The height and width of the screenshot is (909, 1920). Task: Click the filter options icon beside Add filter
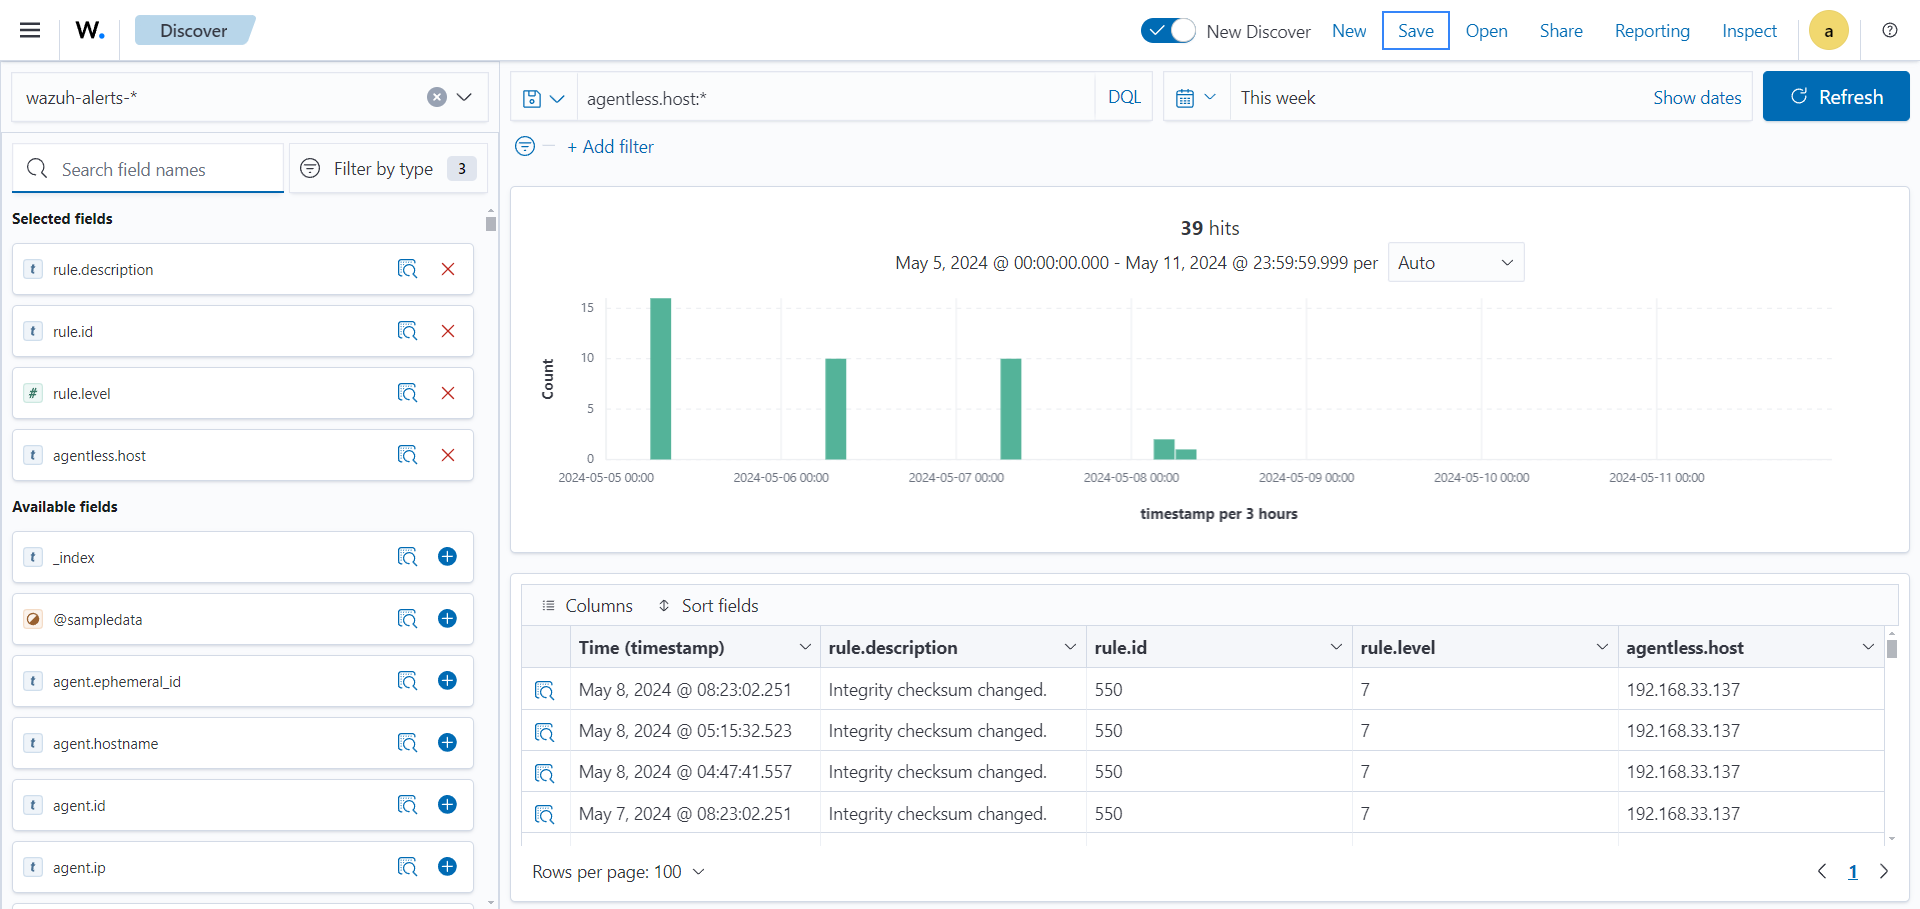[524, 146]
